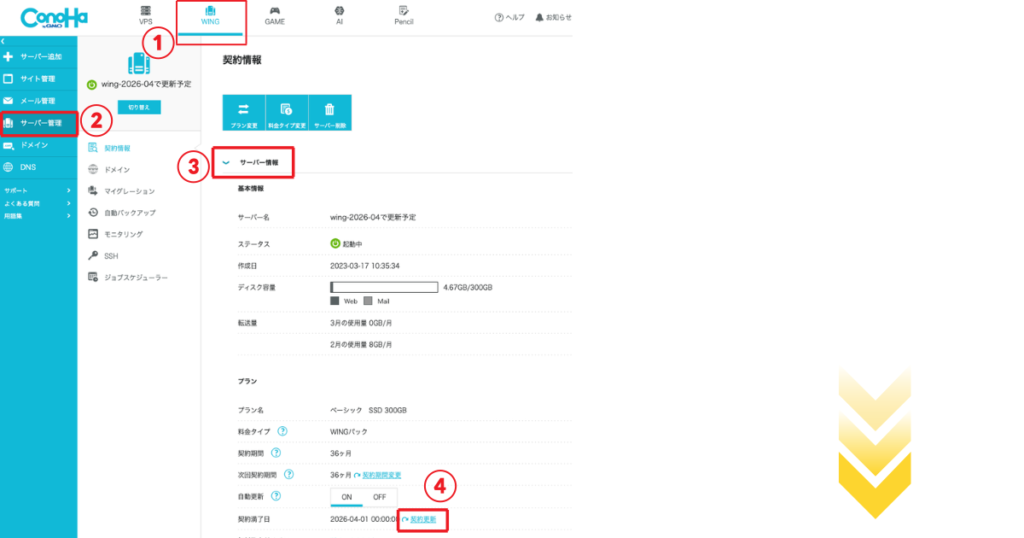Open the 契約更新 link
The height and width of the screenshot is (538, 1024).
(423, 520)
